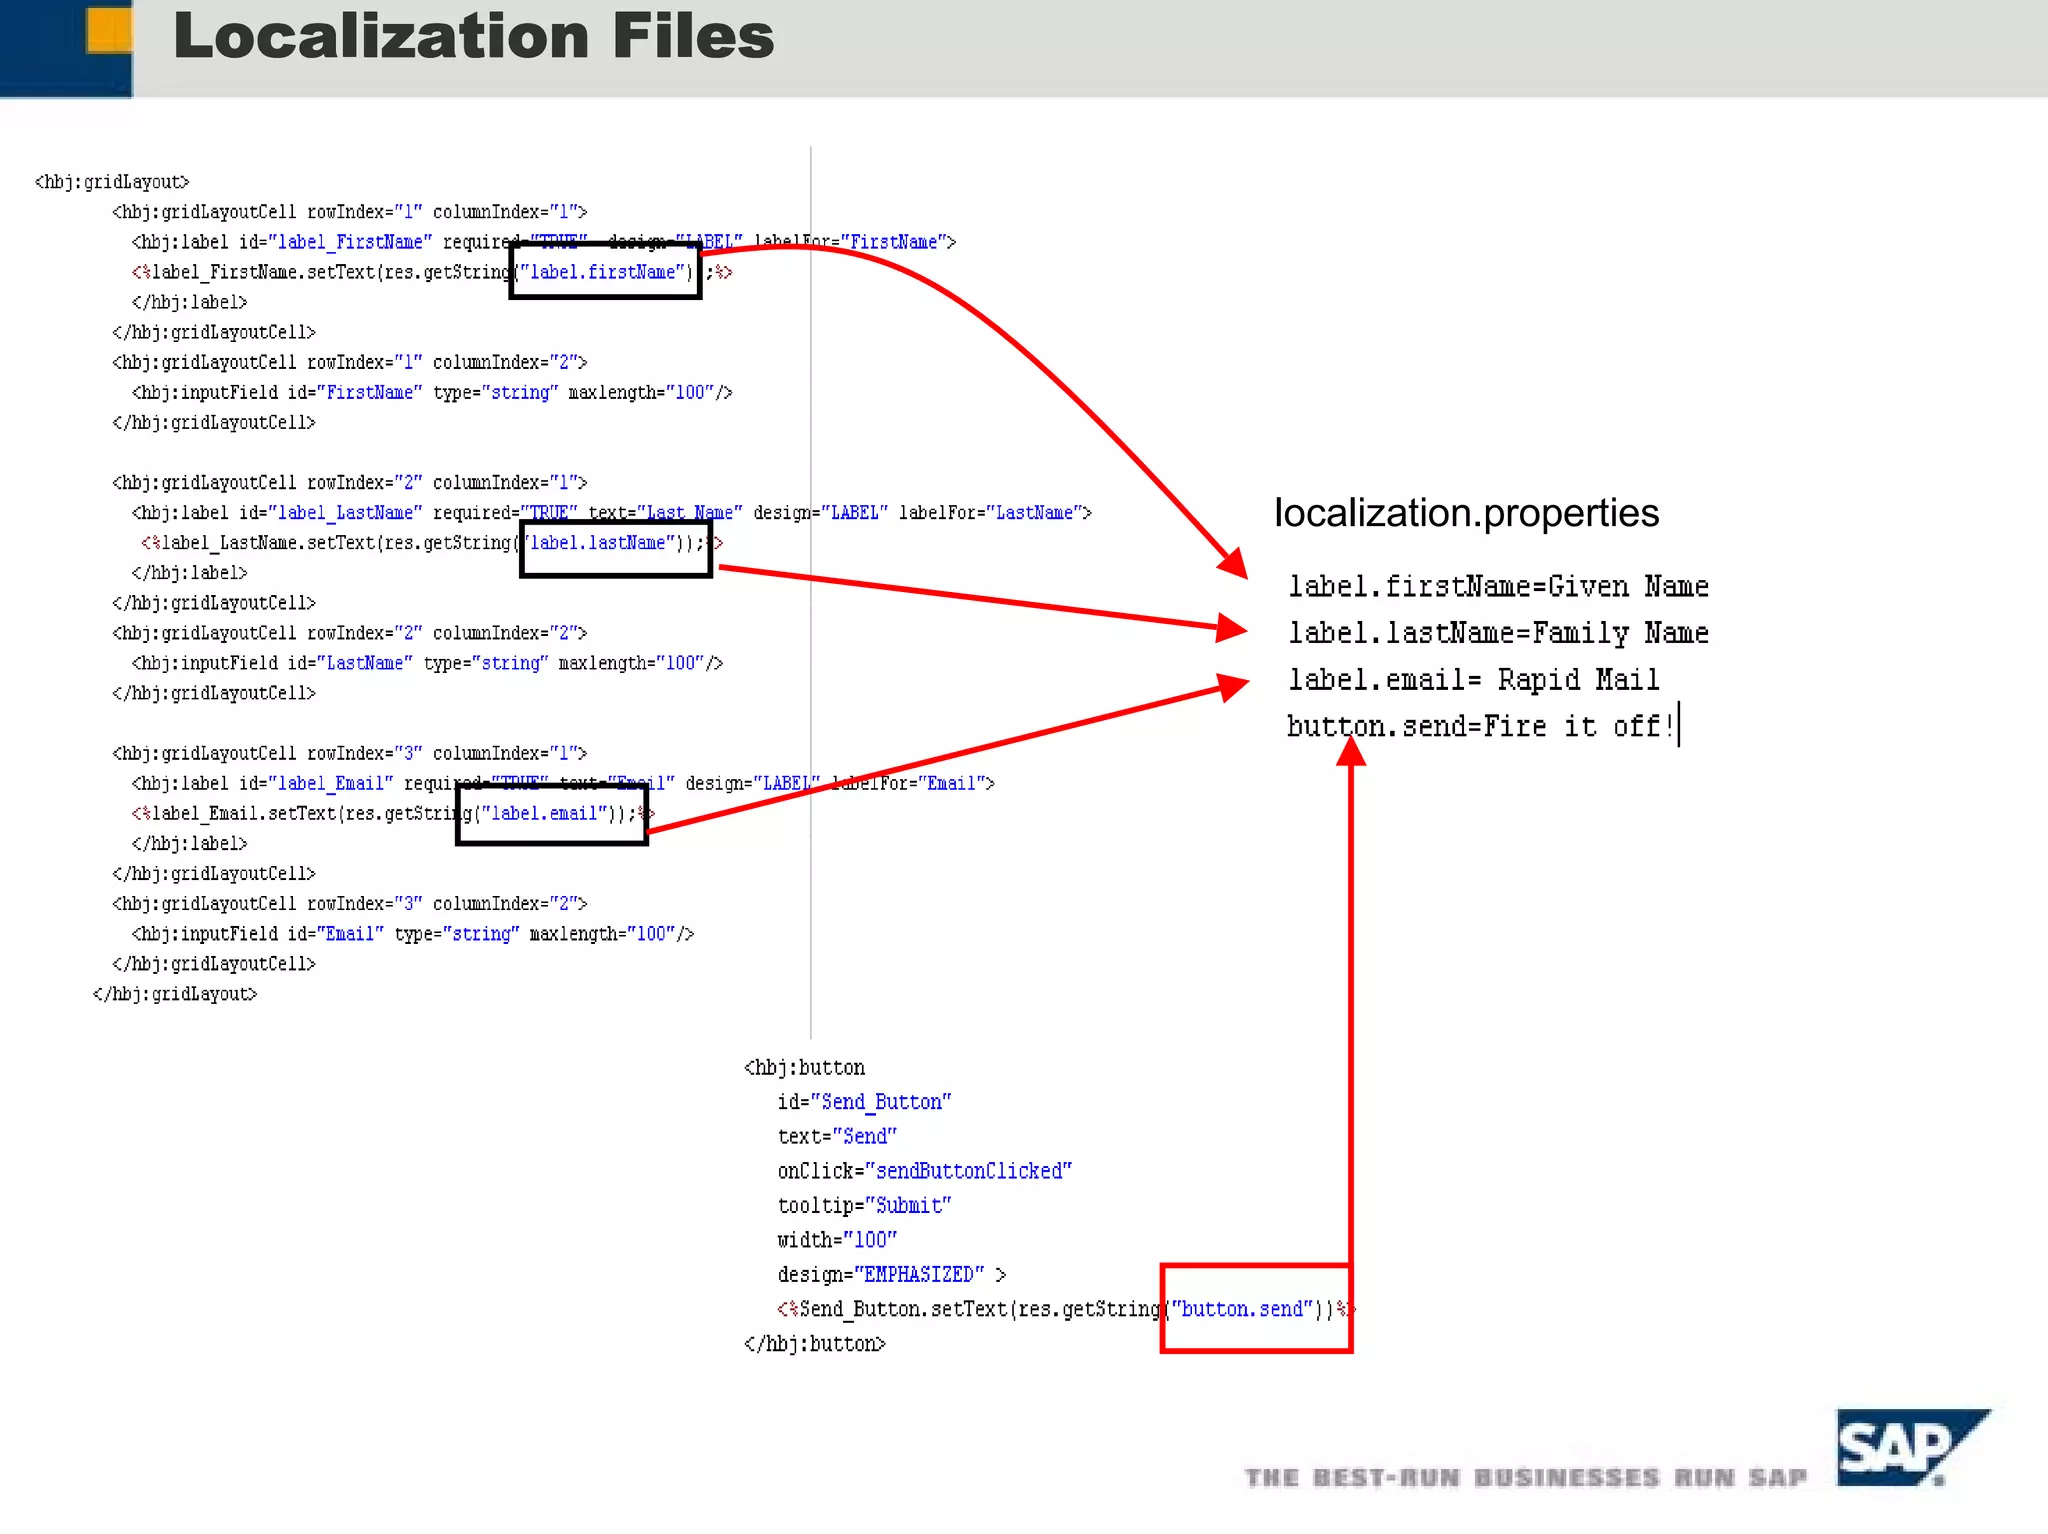Select the line 'label.email= Rapid Mail'
Viewport: 2048px width, 1534px height.
click(1473, 680)
